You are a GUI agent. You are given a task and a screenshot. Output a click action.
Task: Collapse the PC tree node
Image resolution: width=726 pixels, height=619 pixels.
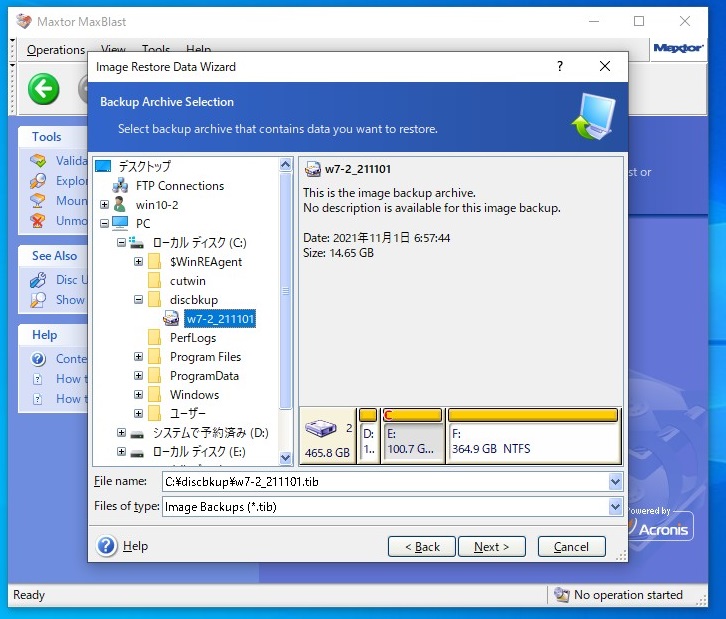tap(105, 224)
